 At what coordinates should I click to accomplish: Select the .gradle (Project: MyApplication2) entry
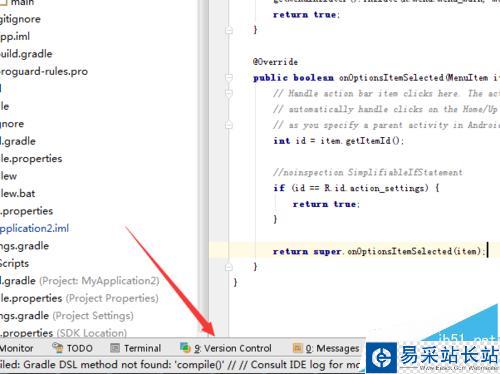point(80,281)
